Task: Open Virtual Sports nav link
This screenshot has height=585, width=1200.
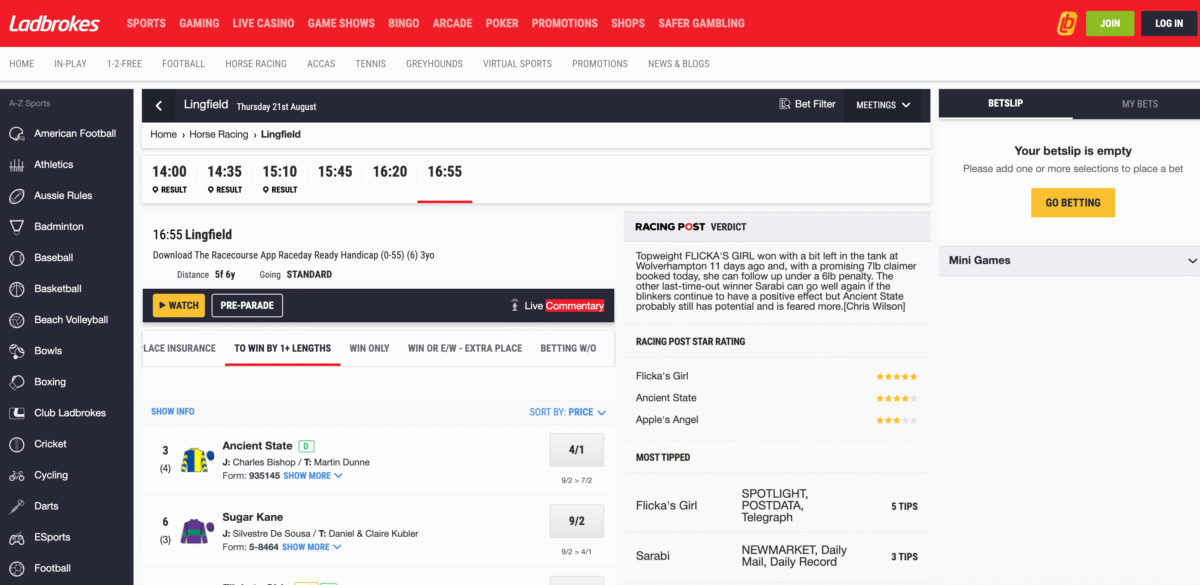Action: pos(517,64)
